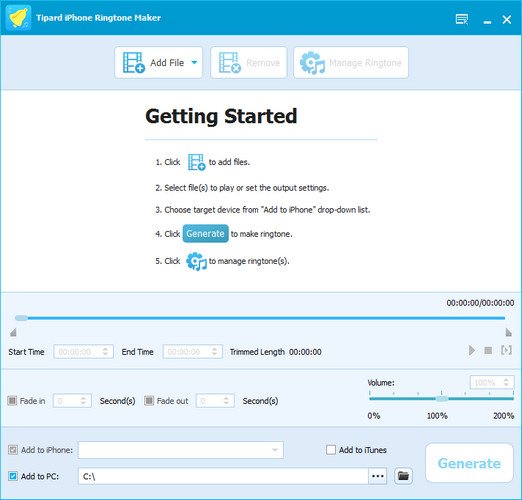This screenshot has height=500, width=522.
Task: Open the Manage Ringtone gear icon
Action: 312,63
